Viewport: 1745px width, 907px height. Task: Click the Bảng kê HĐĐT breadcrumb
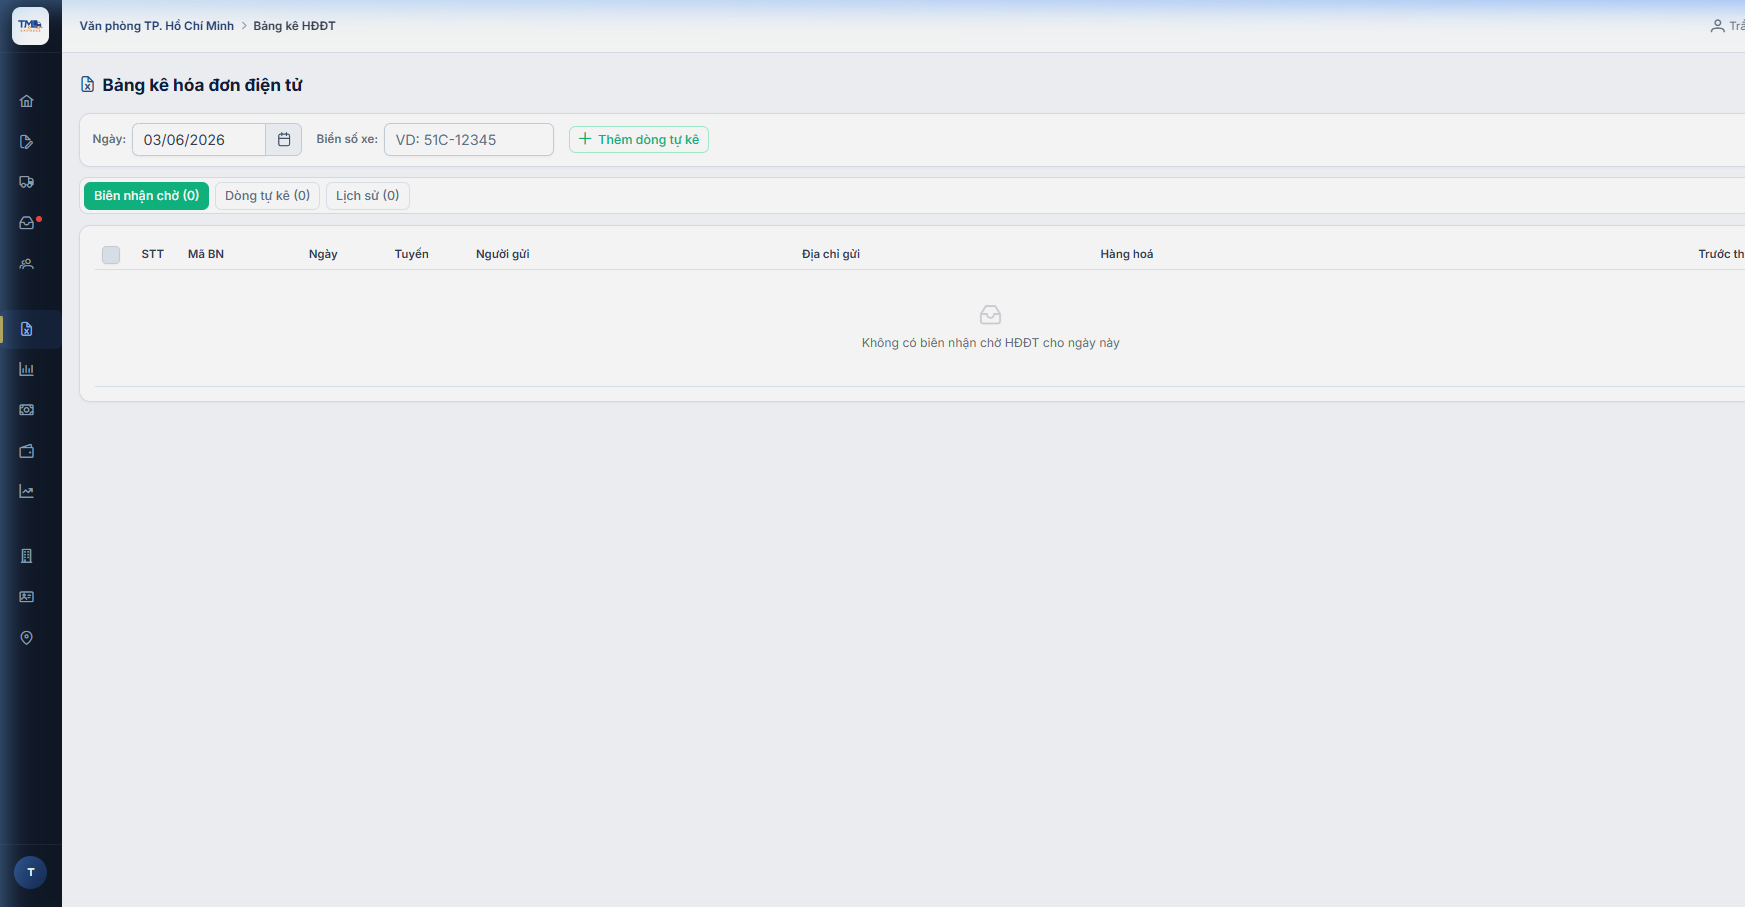(294, 26)
